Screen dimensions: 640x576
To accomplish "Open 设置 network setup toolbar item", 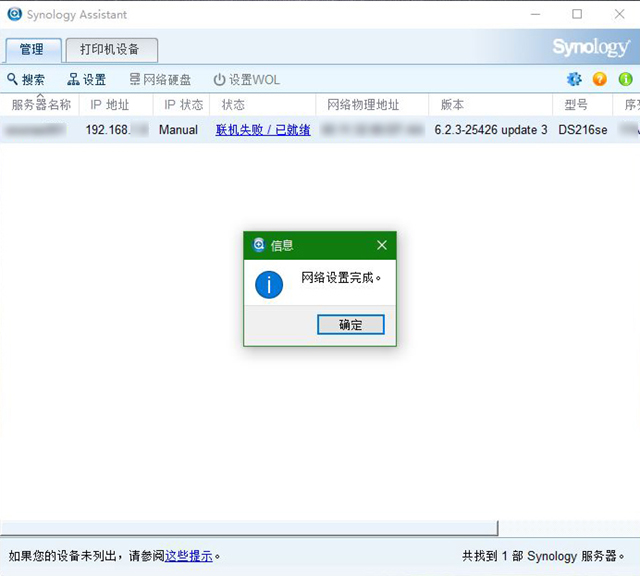I will [x=87, y=79].
